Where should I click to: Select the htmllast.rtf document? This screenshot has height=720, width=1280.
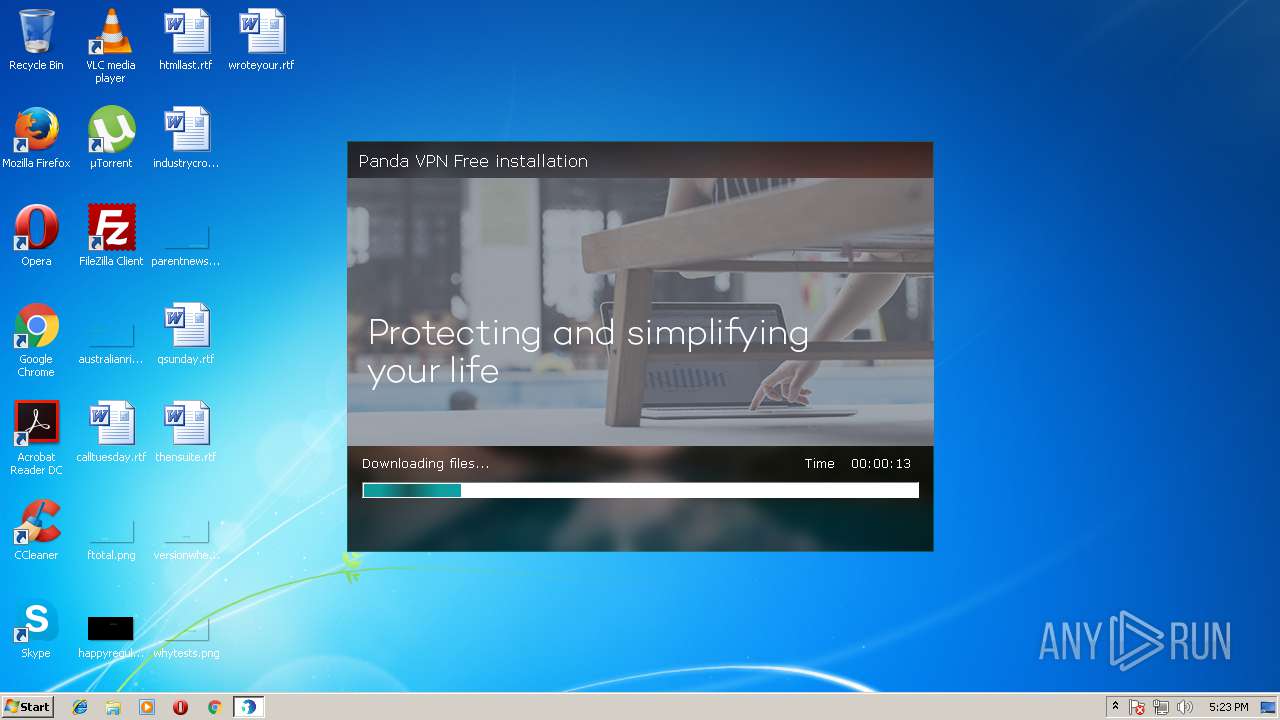click(x=186, y=40)
